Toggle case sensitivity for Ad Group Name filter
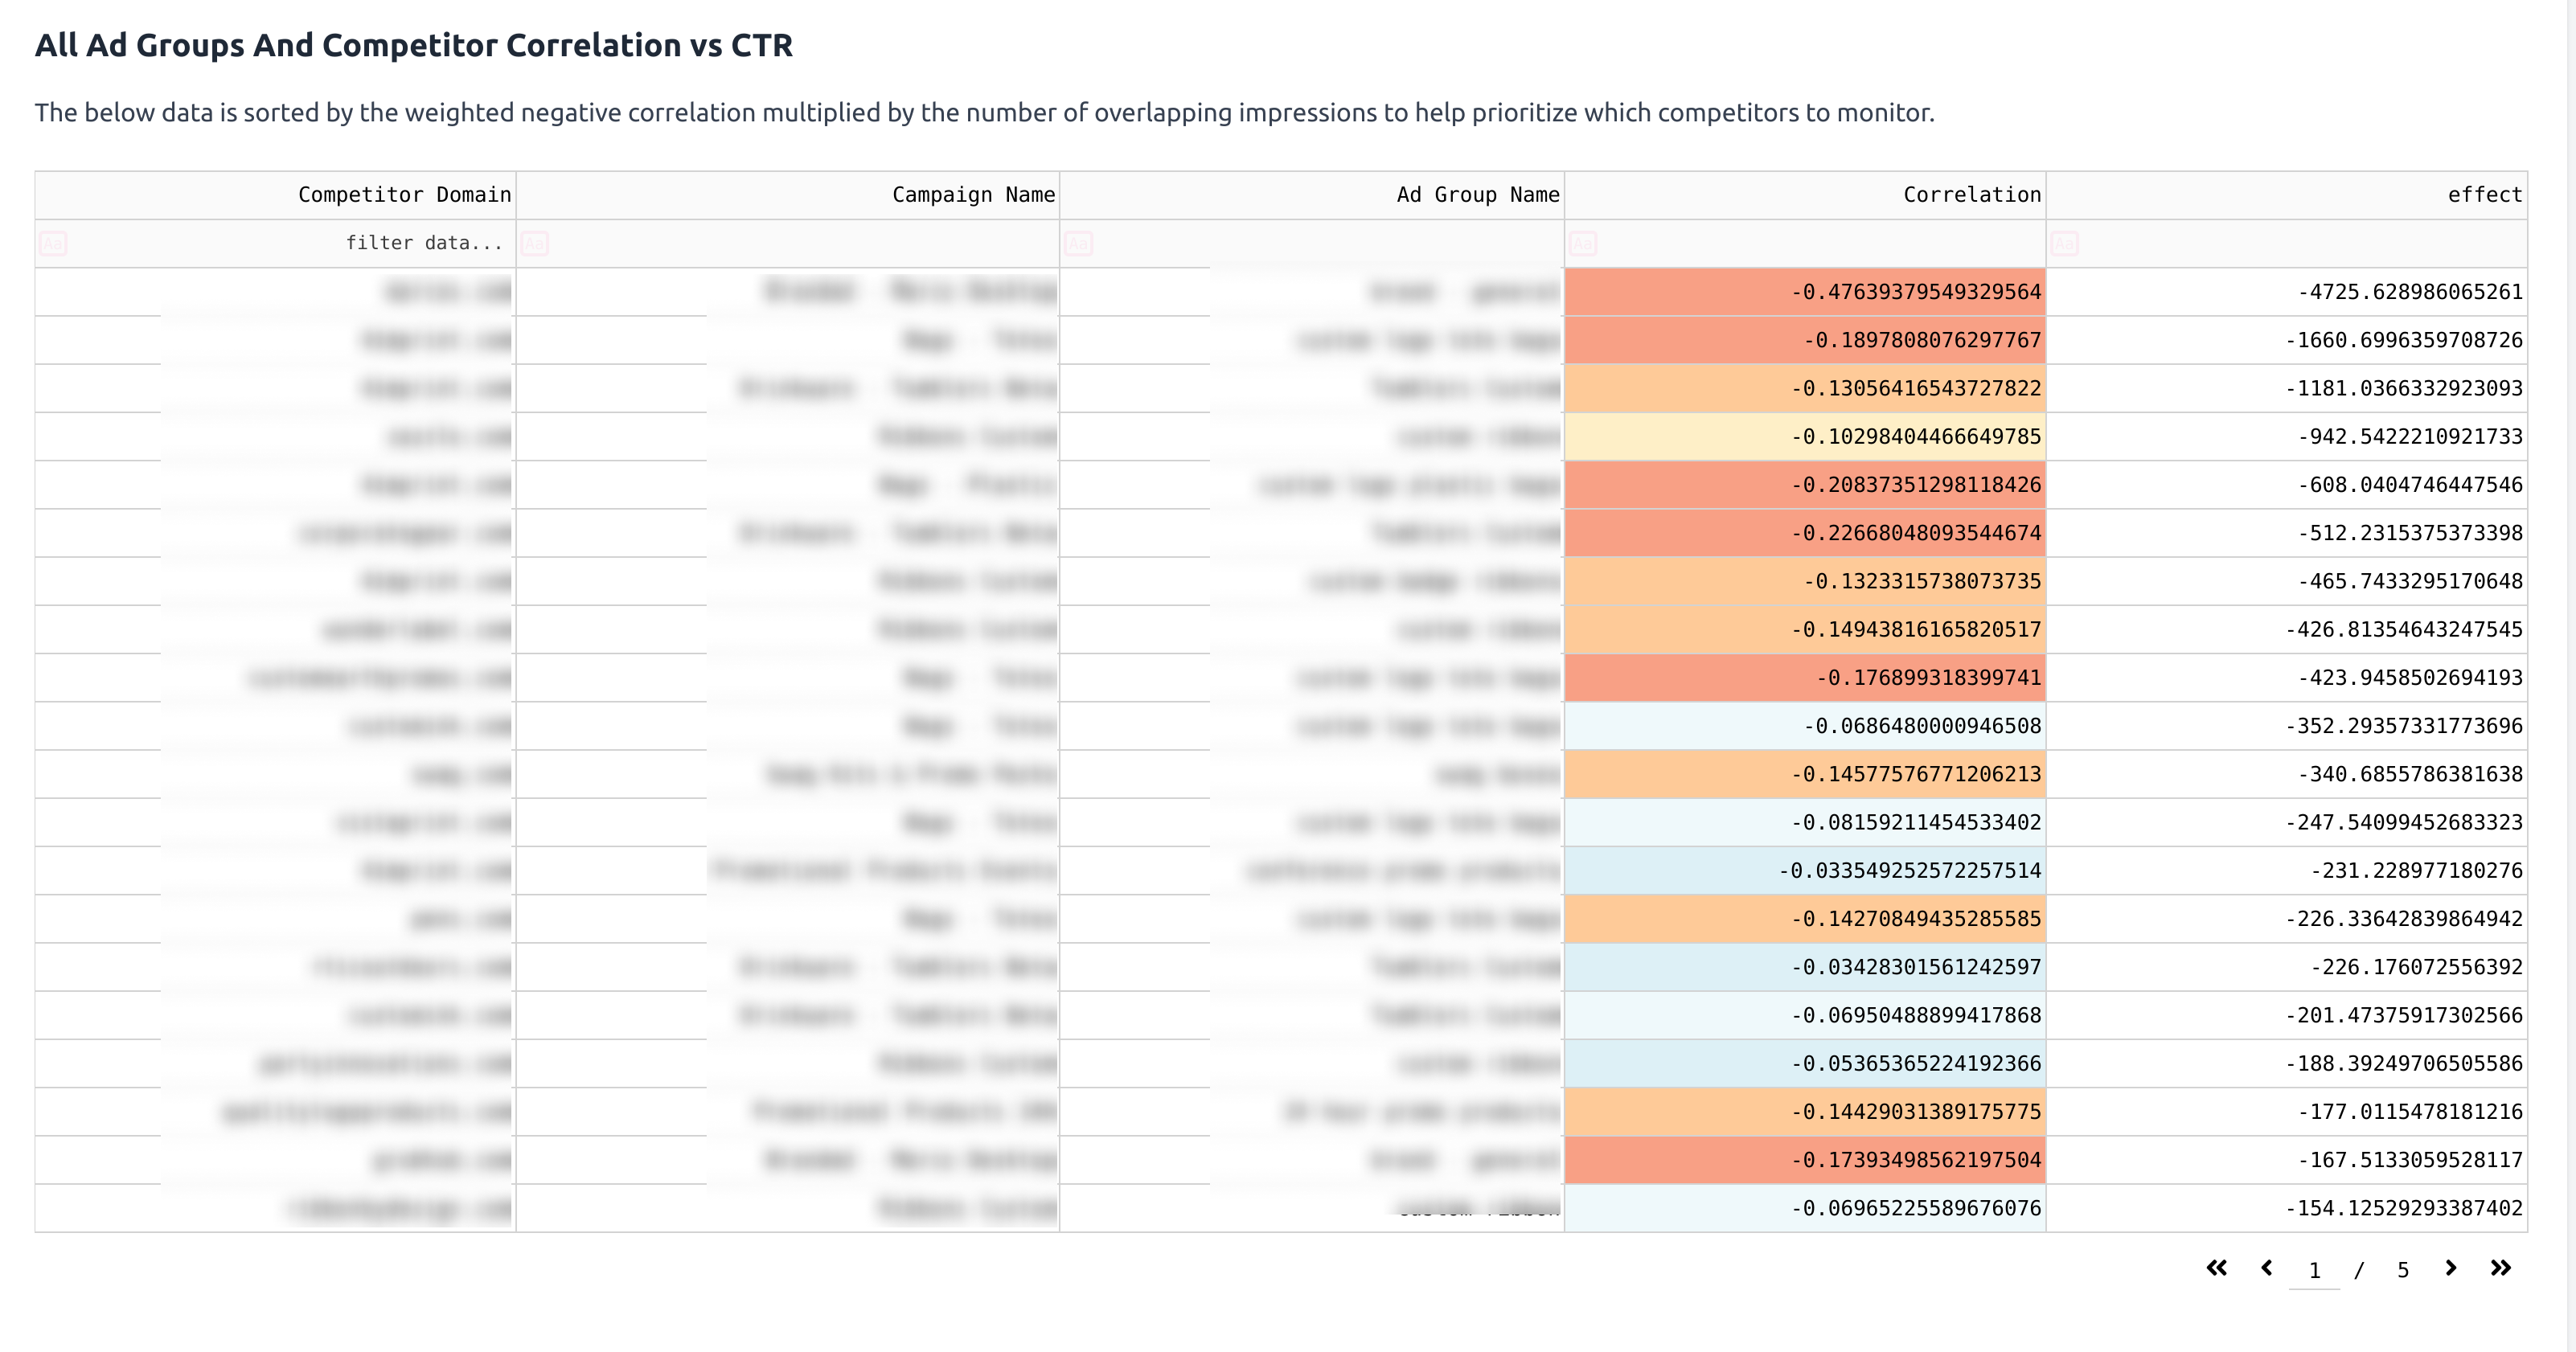This screenshot has height=1352, width=2576. click(x=1078, y=243)
